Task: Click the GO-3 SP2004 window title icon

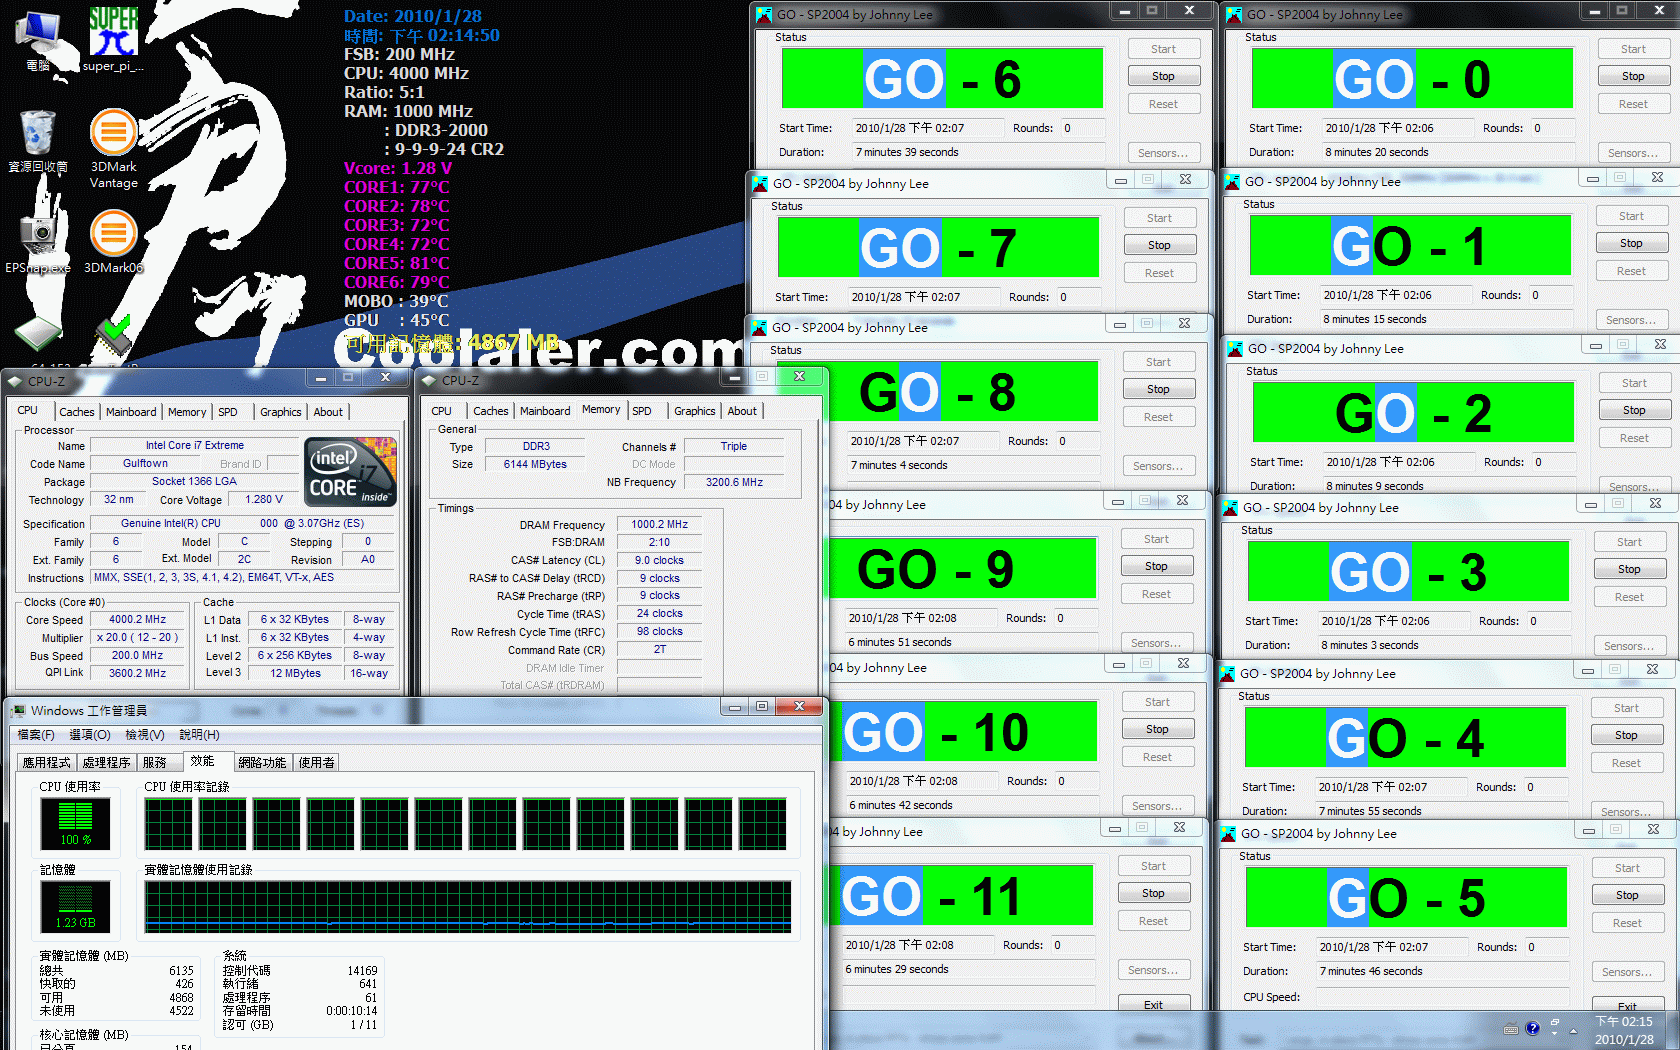Action: [x=1230, y=508]
